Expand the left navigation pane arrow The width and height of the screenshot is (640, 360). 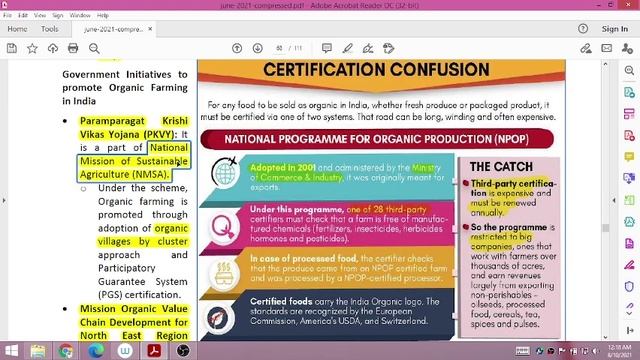click(x=4, y=200)
